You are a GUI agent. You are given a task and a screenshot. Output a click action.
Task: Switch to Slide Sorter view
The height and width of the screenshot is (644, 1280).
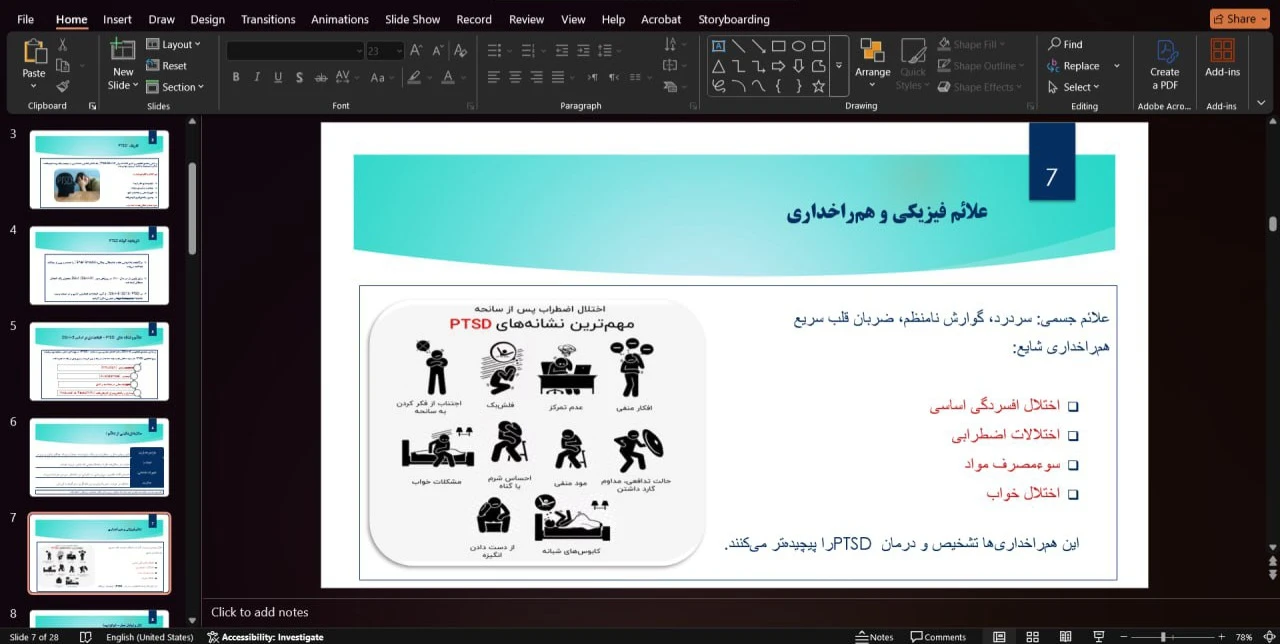1033,637
